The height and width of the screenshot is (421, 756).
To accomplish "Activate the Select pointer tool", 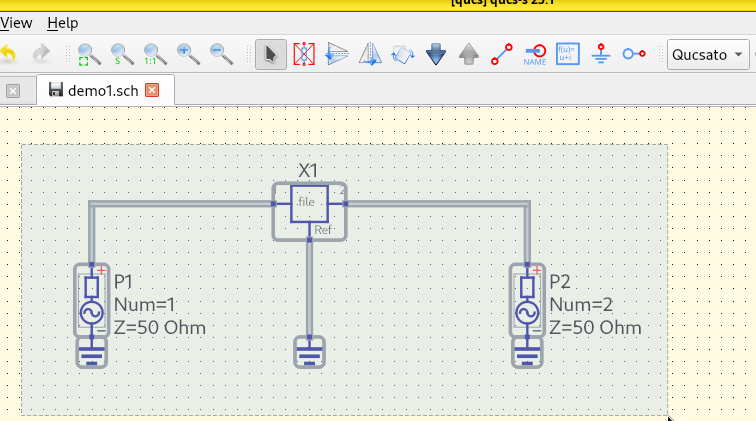I will 269,54.
